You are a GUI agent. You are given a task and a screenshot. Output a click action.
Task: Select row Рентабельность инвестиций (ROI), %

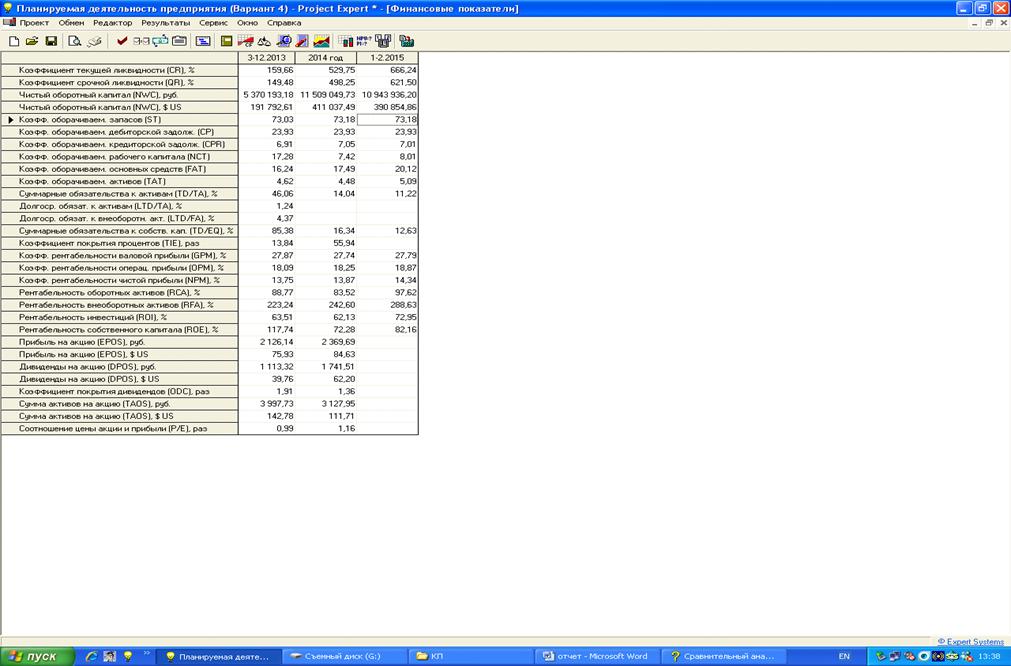tap(120, 317)
